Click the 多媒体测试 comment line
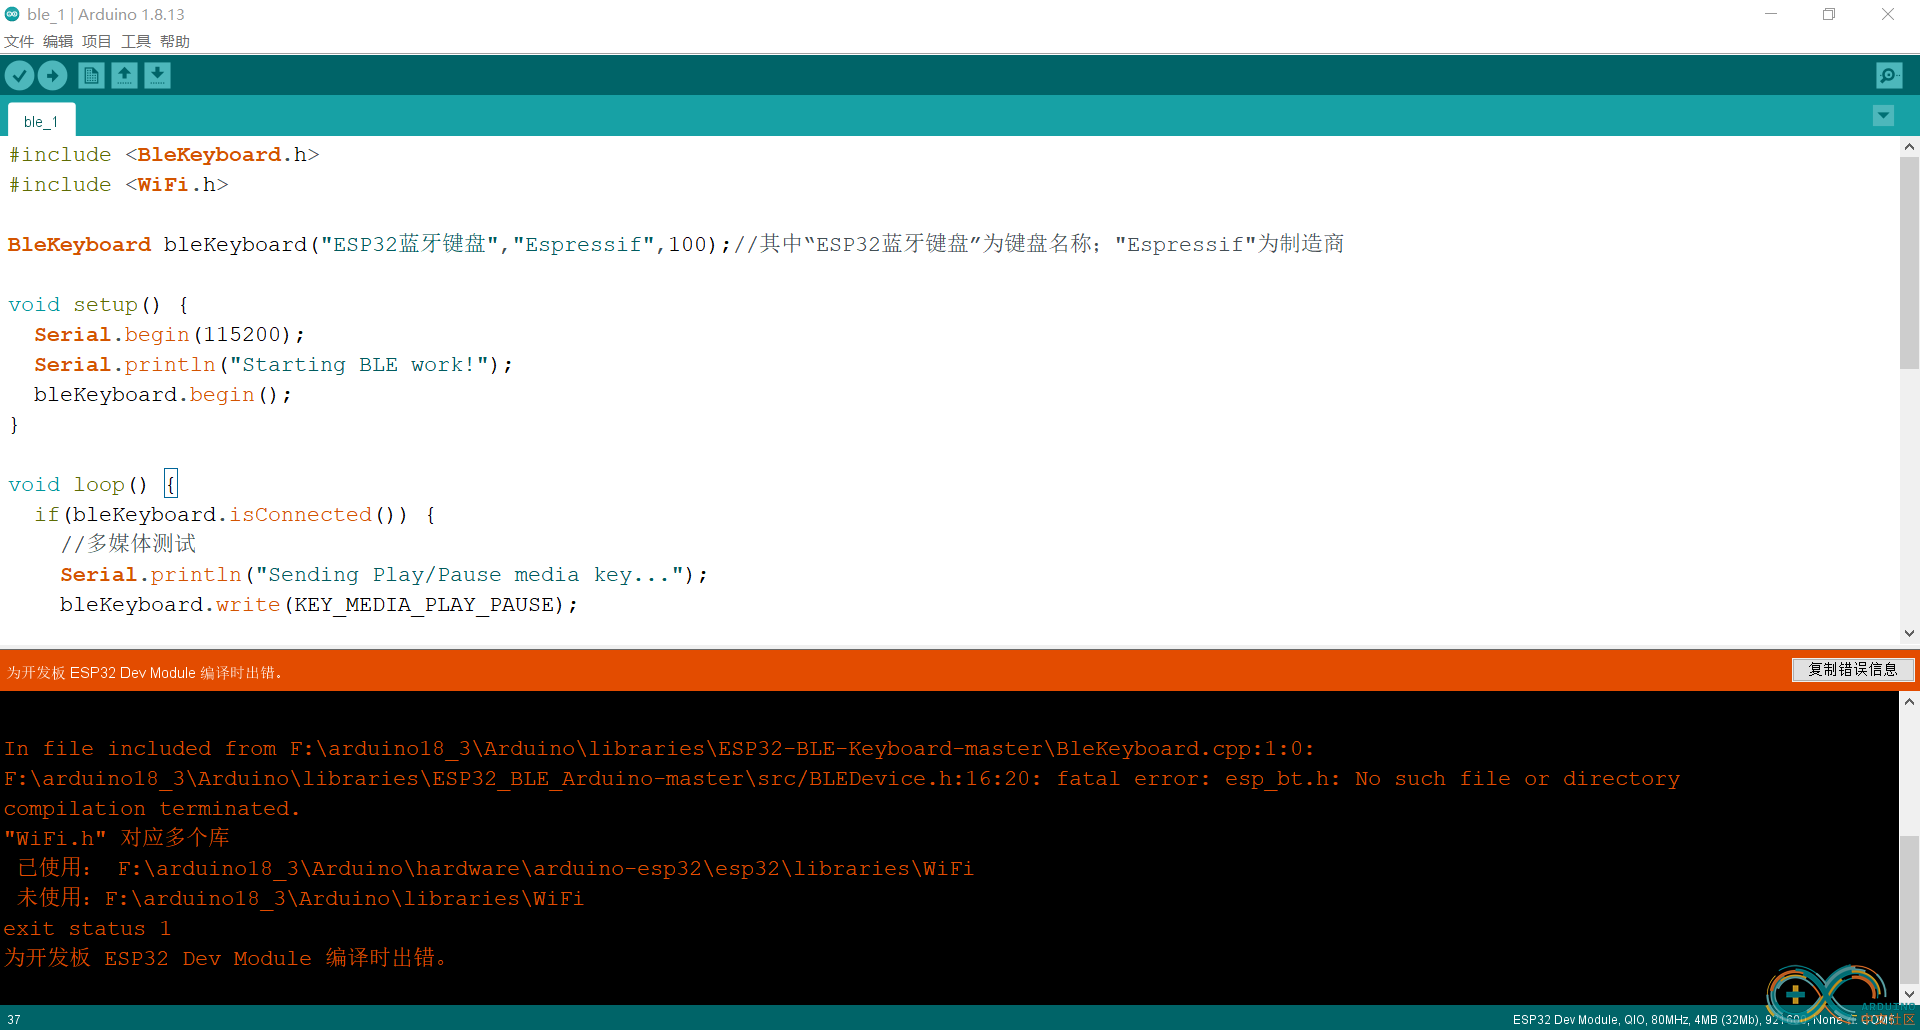Viewport: 1920px width, 1030px height. pyautogui.click(x=128, y=544)
